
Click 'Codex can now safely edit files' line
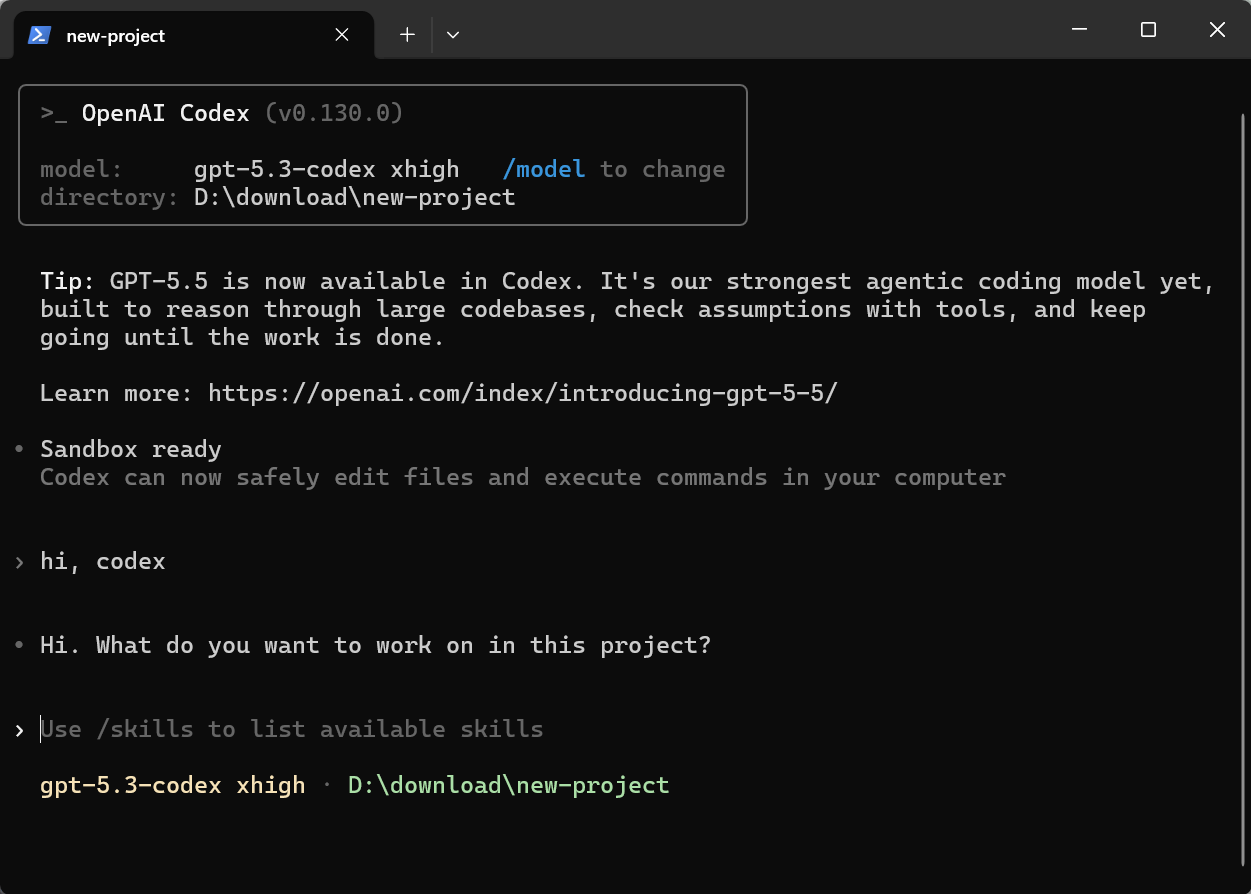pyautogui.click(x=523, y=477)
